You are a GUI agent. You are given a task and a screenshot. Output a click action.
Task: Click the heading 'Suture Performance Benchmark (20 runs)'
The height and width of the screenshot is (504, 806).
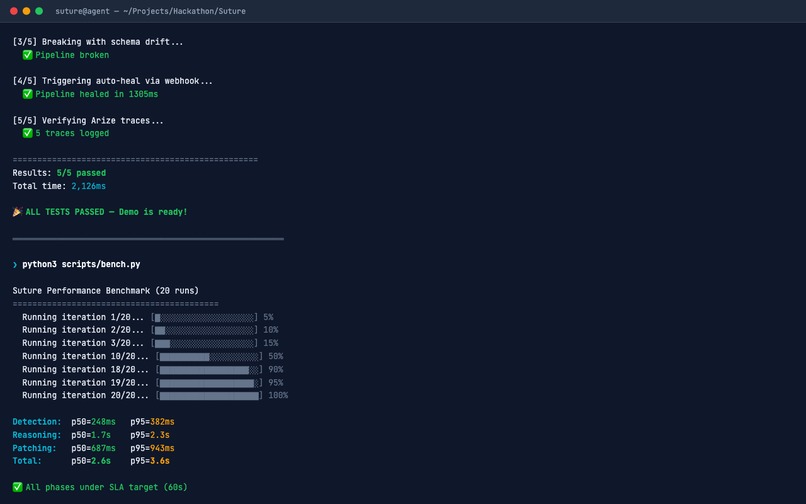pos(105,291)
